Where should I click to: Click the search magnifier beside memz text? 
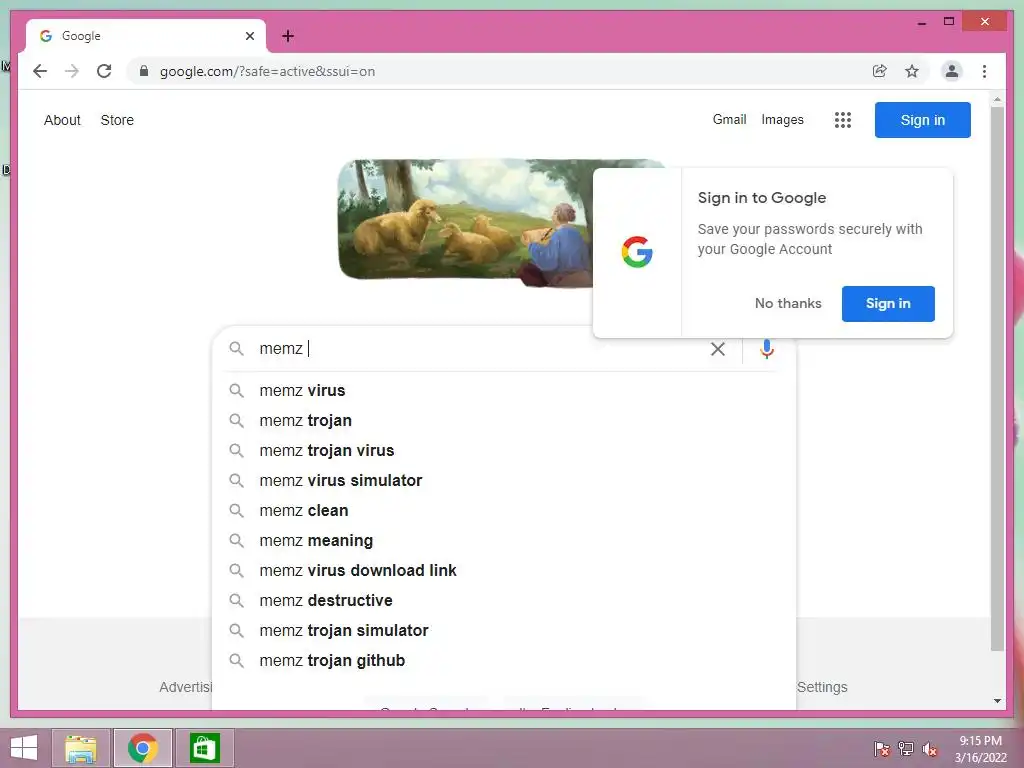coord(236,349)
